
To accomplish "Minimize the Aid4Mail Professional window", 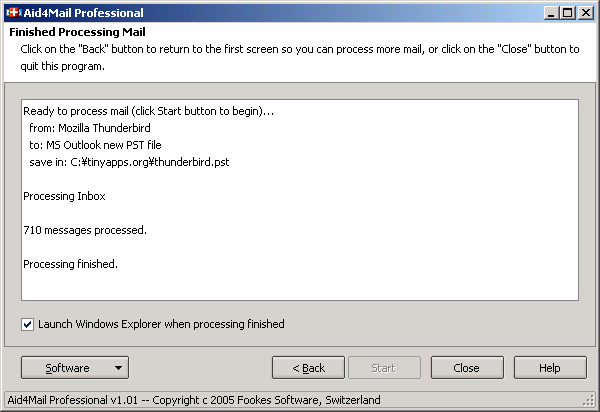I will click(552, 13).
